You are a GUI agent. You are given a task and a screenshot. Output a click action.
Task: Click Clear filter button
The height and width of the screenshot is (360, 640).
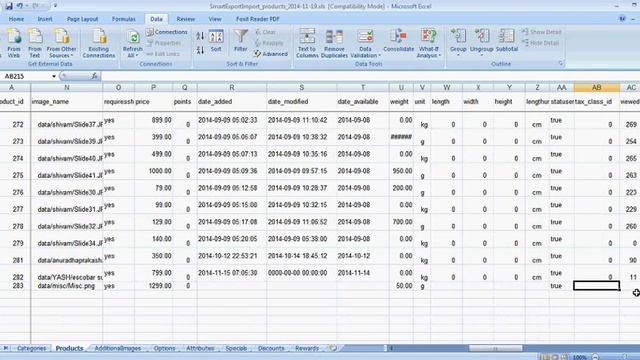point(265,32)
